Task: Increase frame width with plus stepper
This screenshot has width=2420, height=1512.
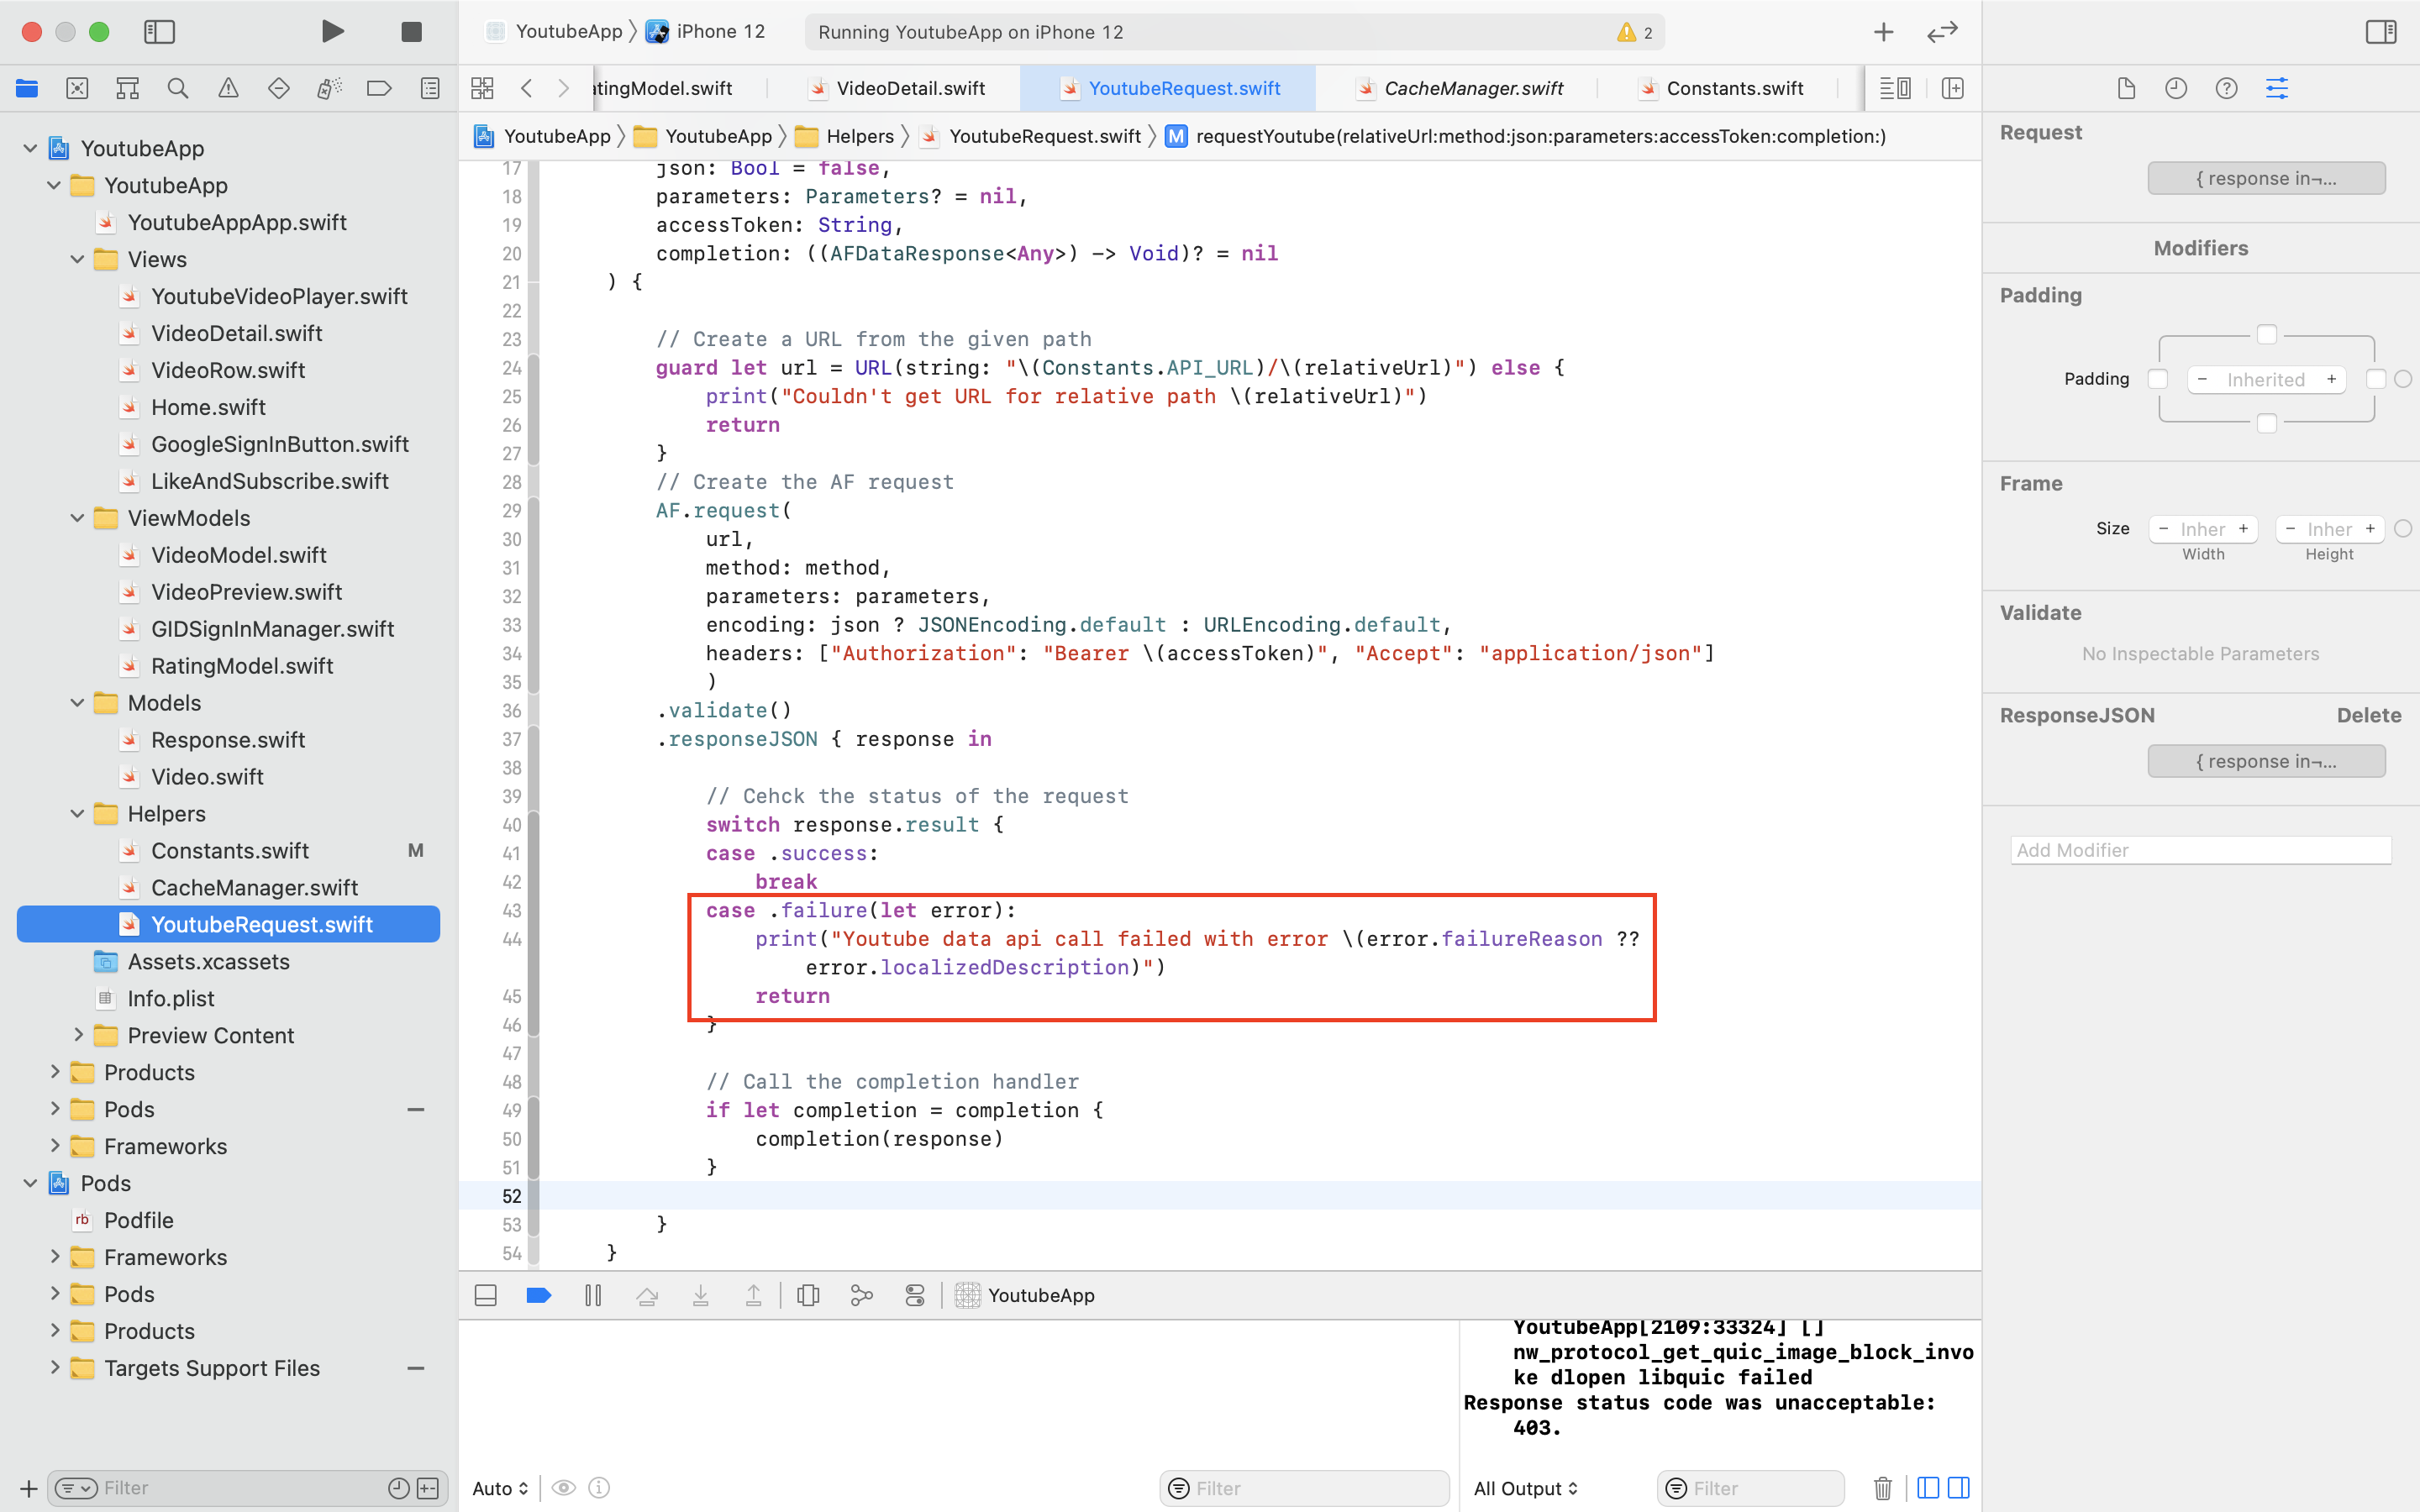Action: coord(2243,528)
